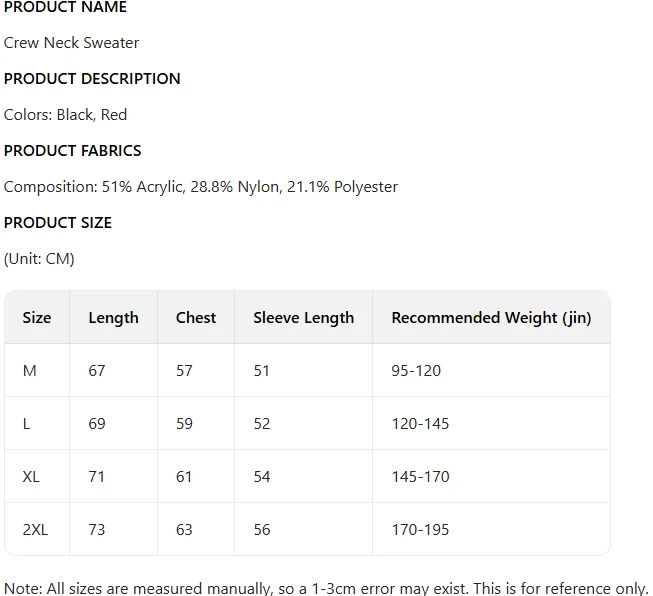Click the PRODUCT NAME heading
The height and width of the screenshot is (596, 653).
tap(65, 8)
